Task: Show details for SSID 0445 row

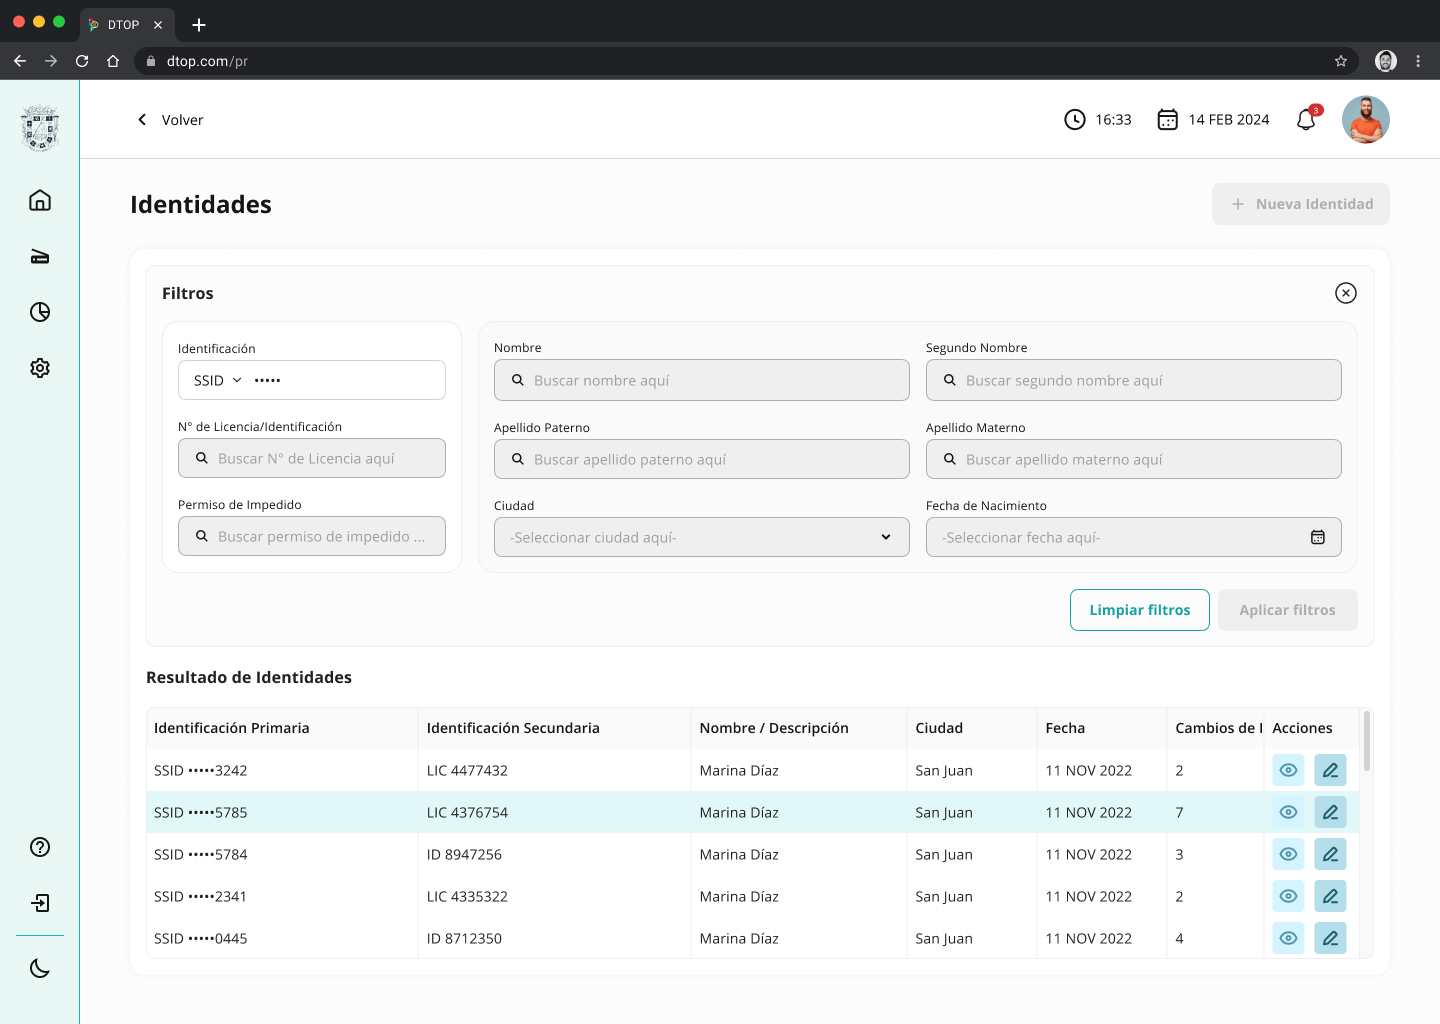Action: coord(1288,938)
